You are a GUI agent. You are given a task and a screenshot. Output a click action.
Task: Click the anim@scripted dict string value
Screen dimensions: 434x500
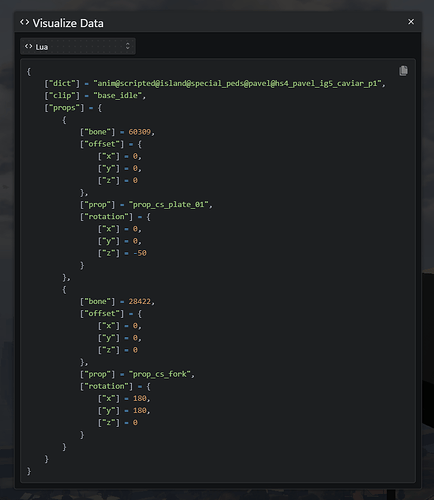click(237, 83)
